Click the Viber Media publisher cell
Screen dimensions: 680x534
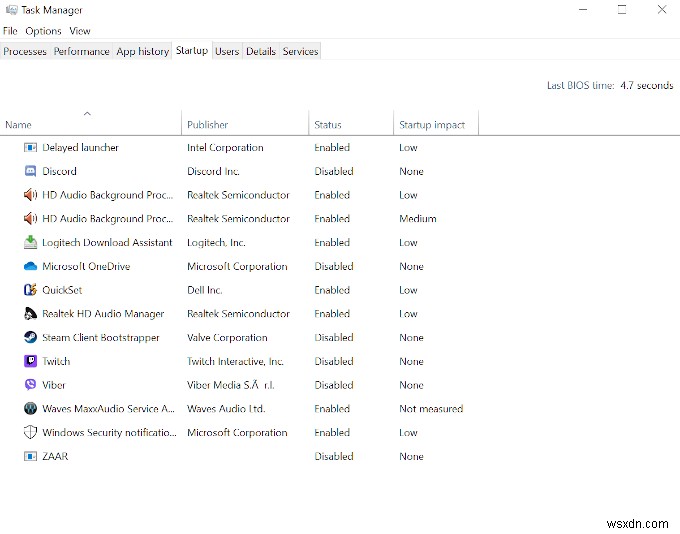click(x=230, y=385)
